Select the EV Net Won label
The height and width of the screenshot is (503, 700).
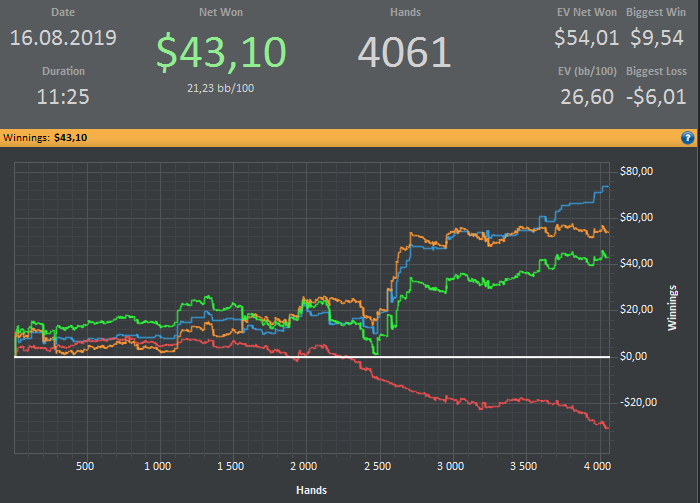tap(587, 12)
